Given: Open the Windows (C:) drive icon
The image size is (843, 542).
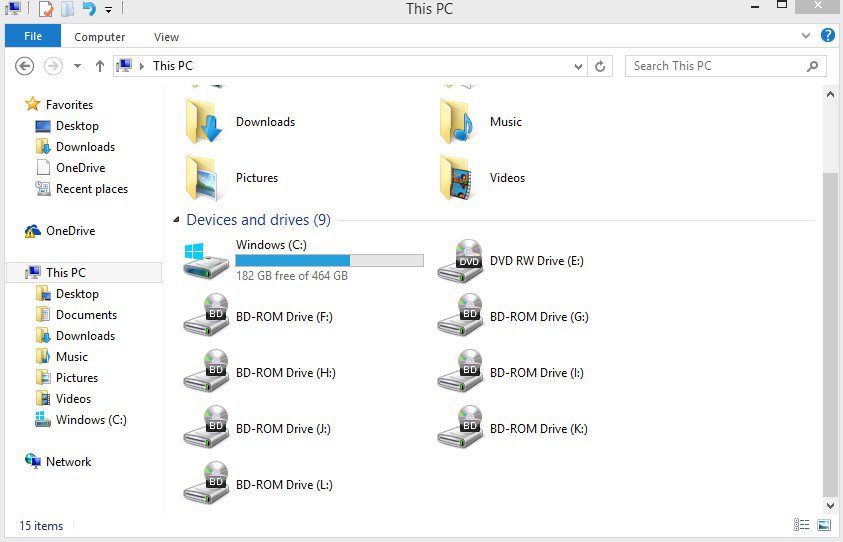Looking at the screenshot, I should (206, 260).
